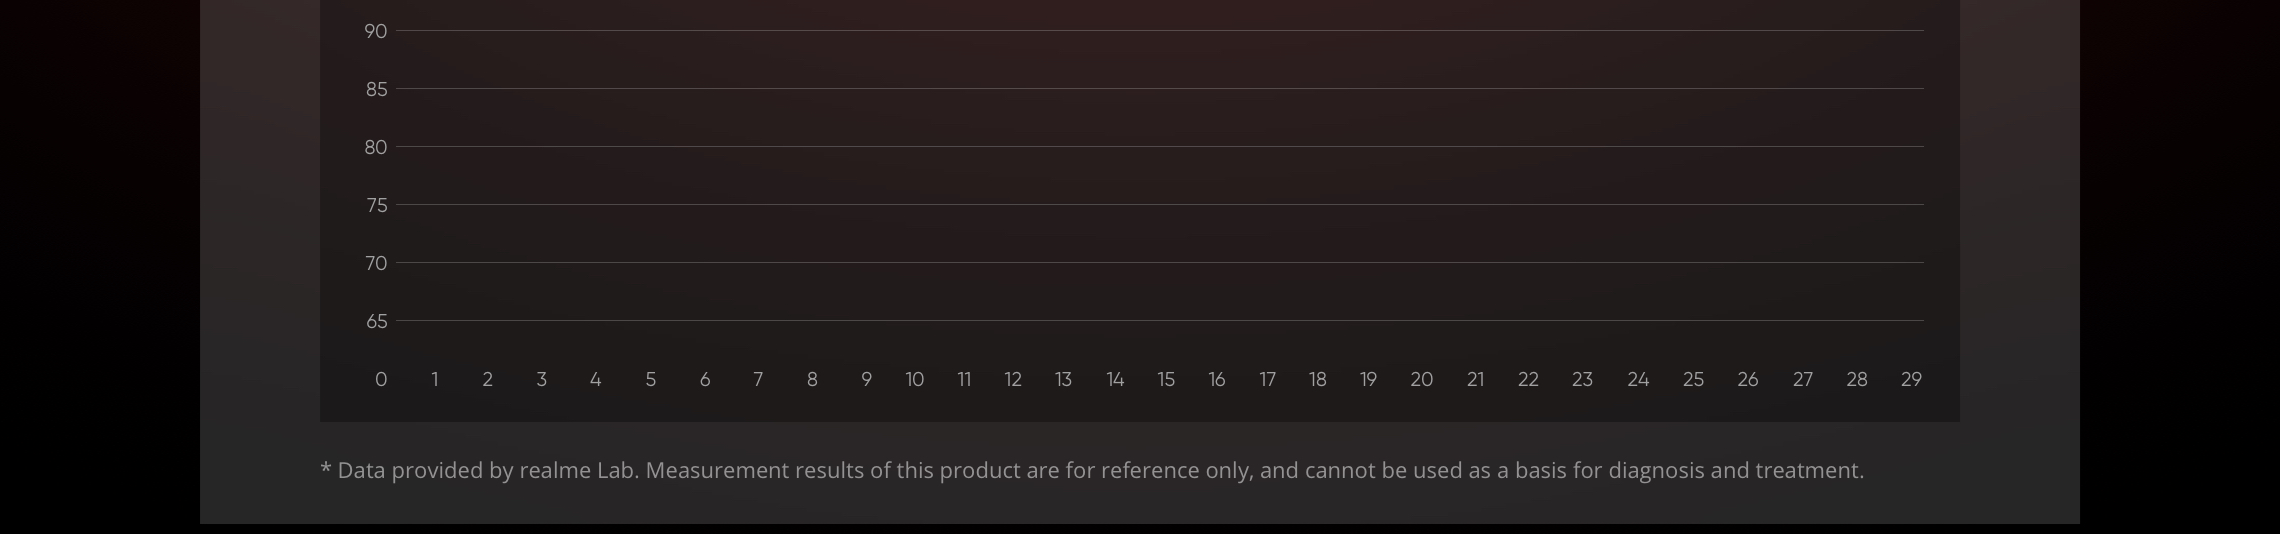Select x-axis tick 27

click(1803, 380)
